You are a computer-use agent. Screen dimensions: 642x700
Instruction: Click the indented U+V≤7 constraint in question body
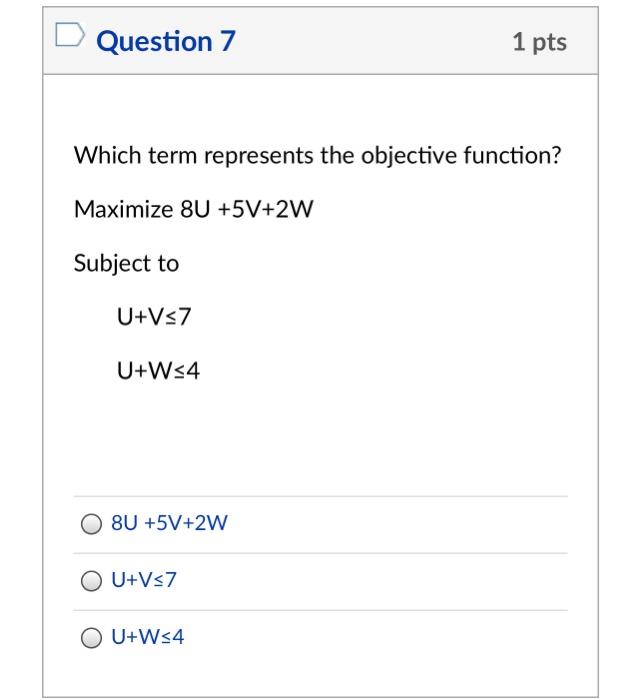pyautogui.click(x=154, y=318)
